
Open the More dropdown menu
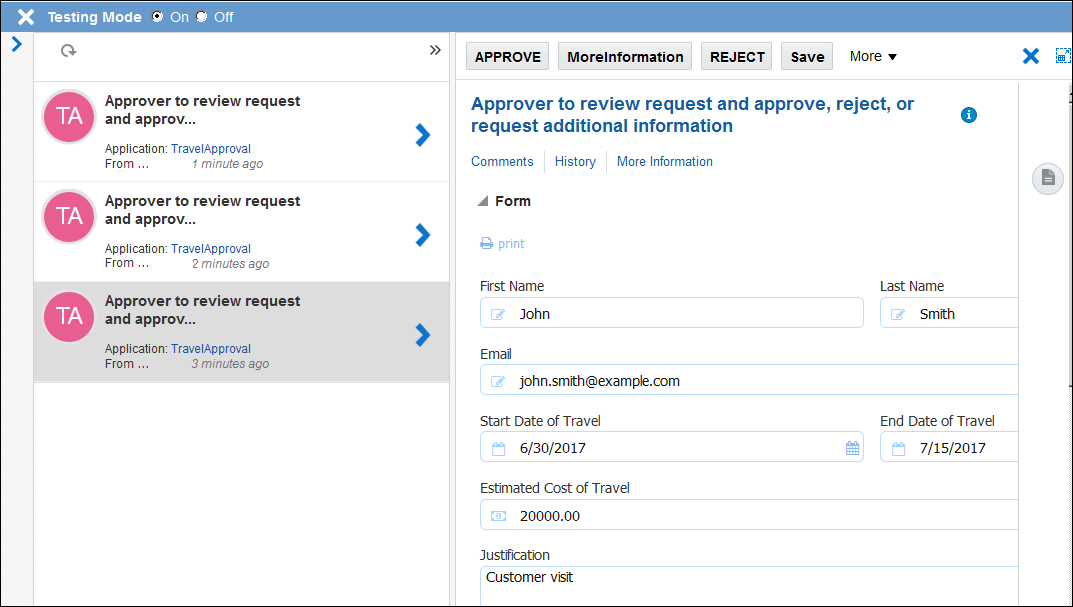(x=873, y=57)
